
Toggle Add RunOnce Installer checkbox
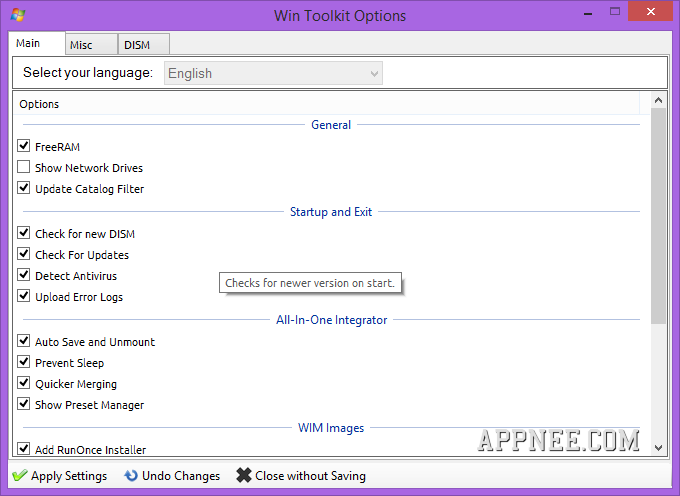[x=23, y=449]
